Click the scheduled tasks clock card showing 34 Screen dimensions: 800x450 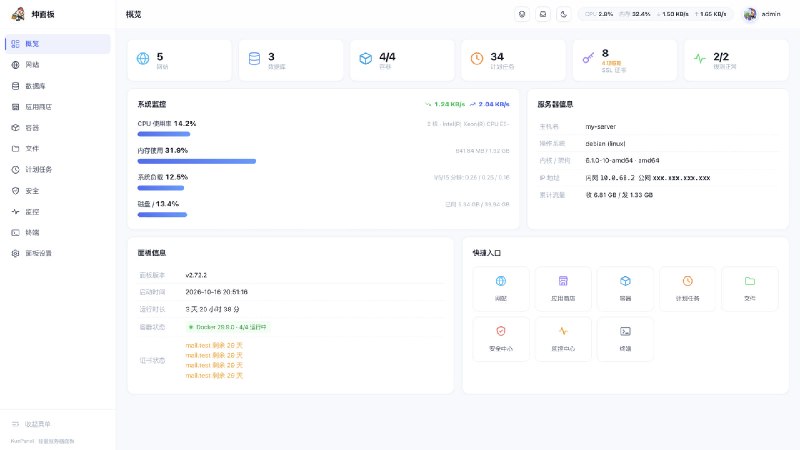(x=513, y=60)
